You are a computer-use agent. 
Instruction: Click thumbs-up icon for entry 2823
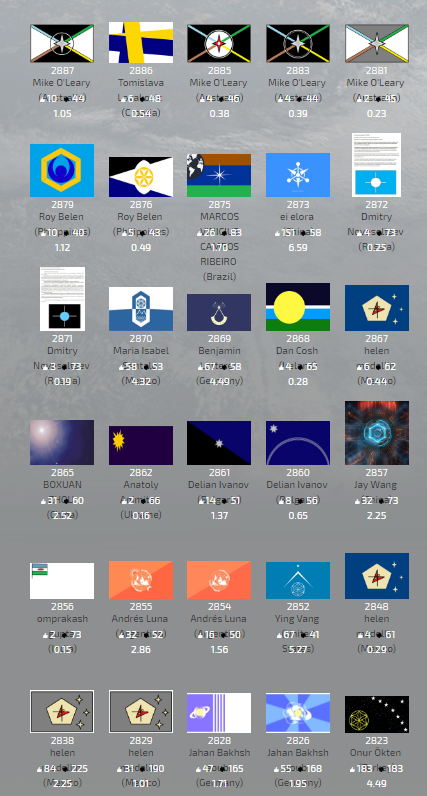pyautogui.click(x=352, y=769)
